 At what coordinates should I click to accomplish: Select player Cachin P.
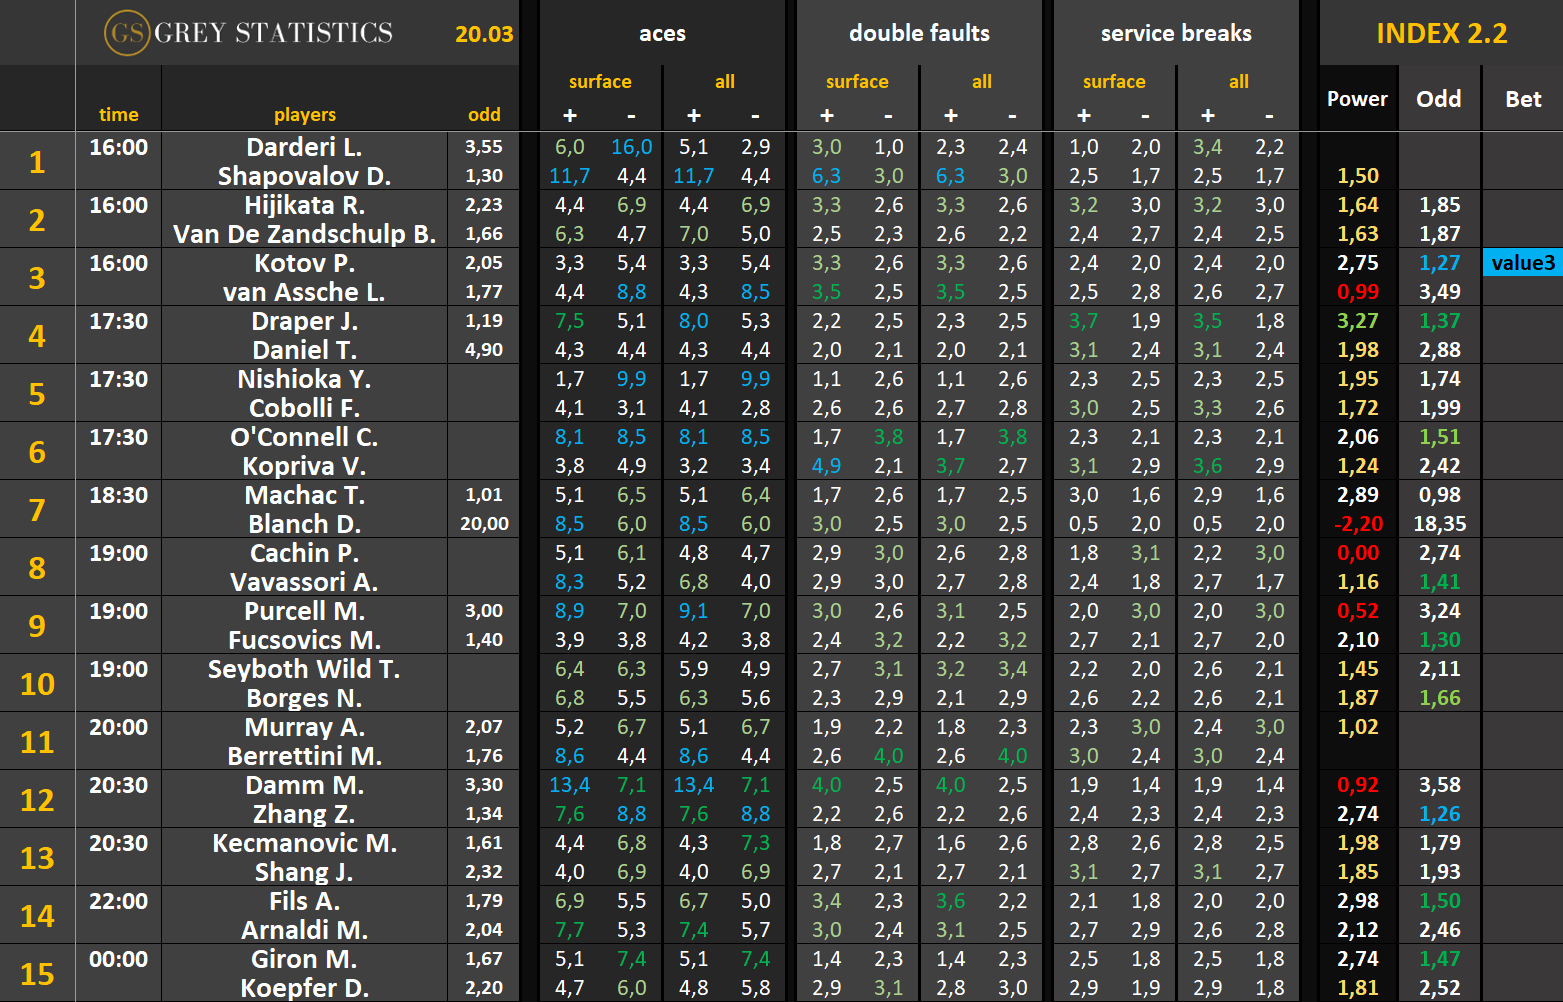[304, 553]
